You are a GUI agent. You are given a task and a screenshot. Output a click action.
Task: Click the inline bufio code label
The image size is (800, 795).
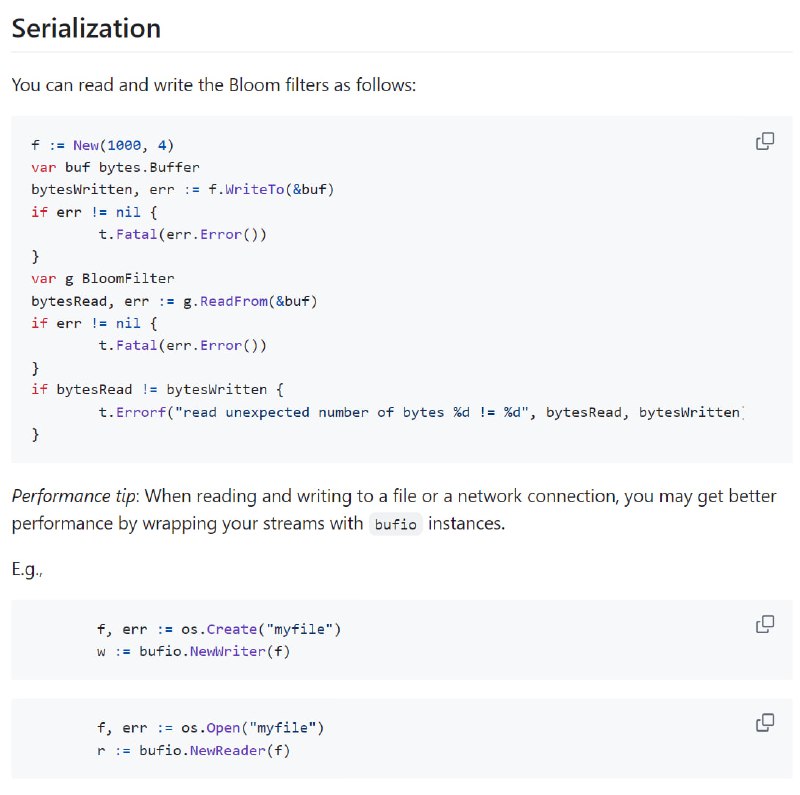pyautogui.click(x=395, y=524)
